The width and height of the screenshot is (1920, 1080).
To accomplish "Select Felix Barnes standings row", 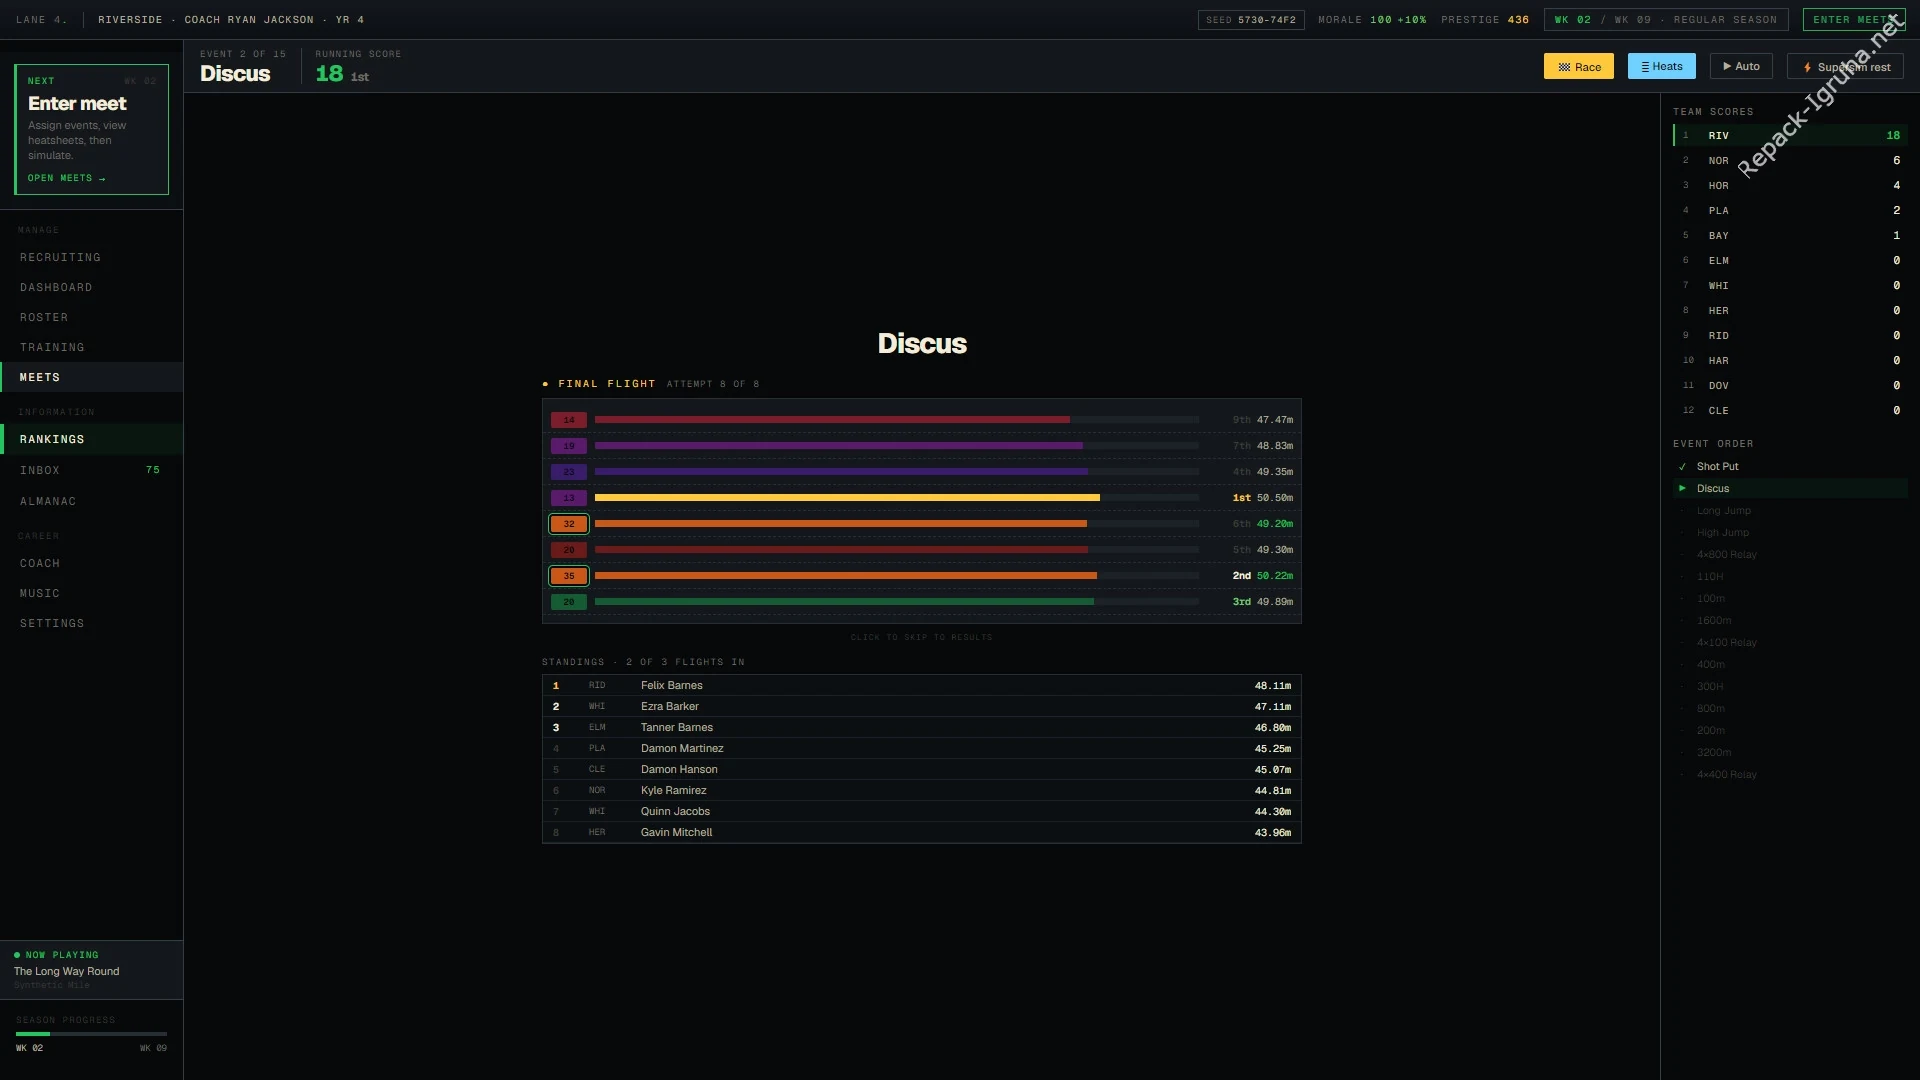I will pos(921,686).
